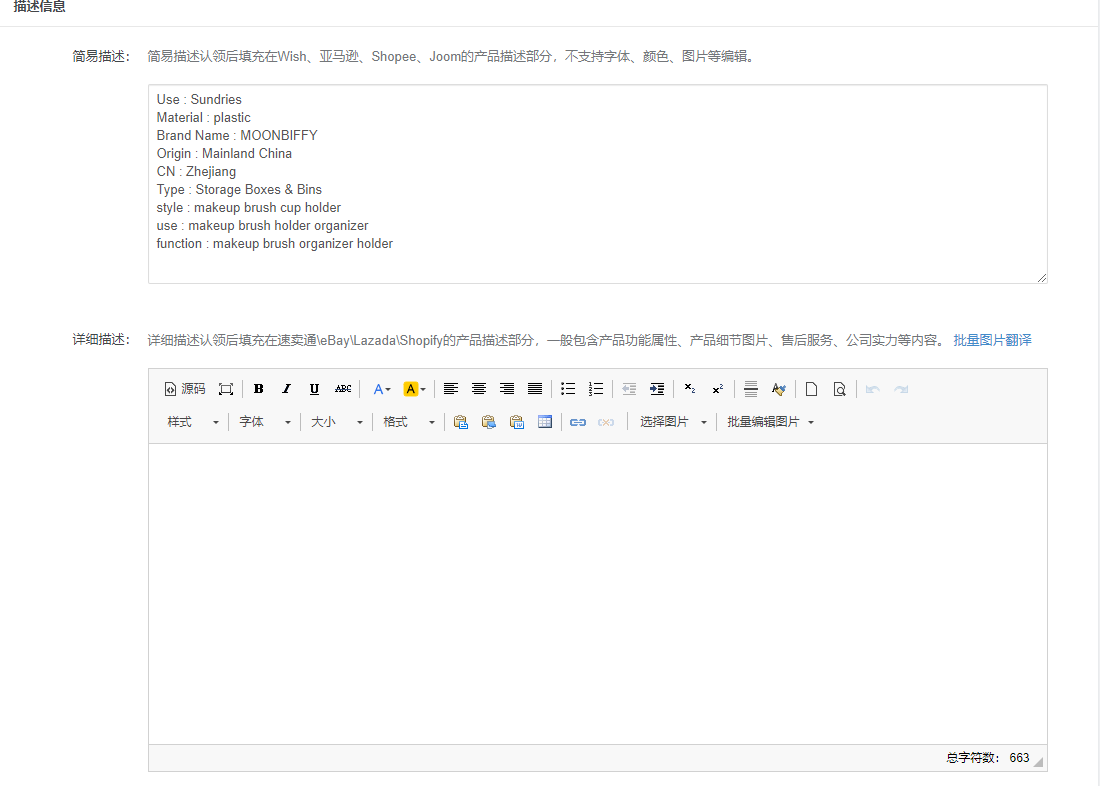Insert a table
The width and height of the screenshot is (1100, 786).
click(x=545, y=422)
